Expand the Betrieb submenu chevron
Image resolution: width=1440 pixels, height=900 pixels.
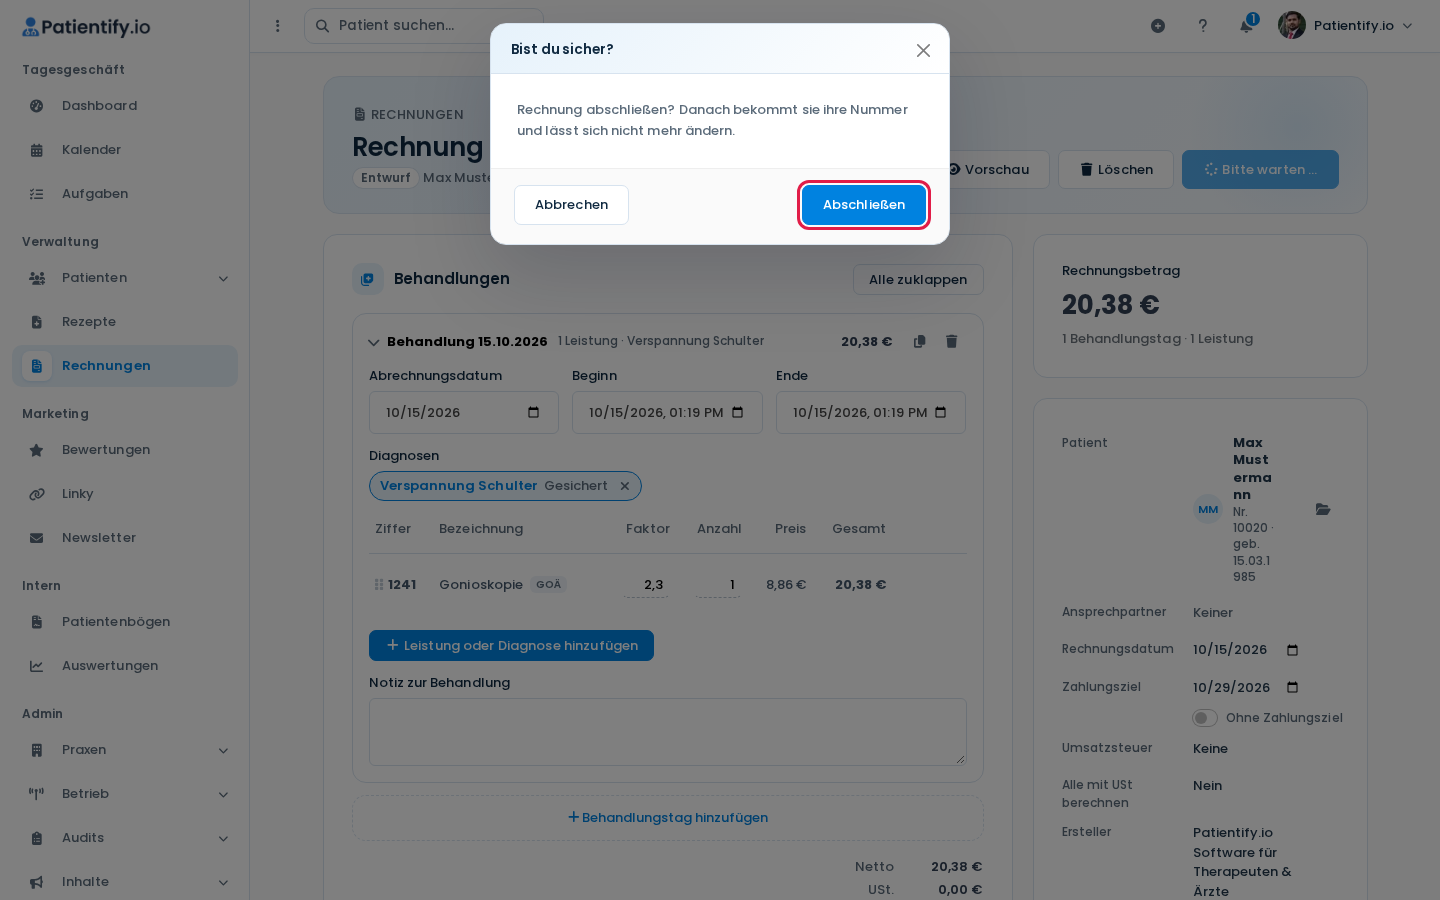223,795
